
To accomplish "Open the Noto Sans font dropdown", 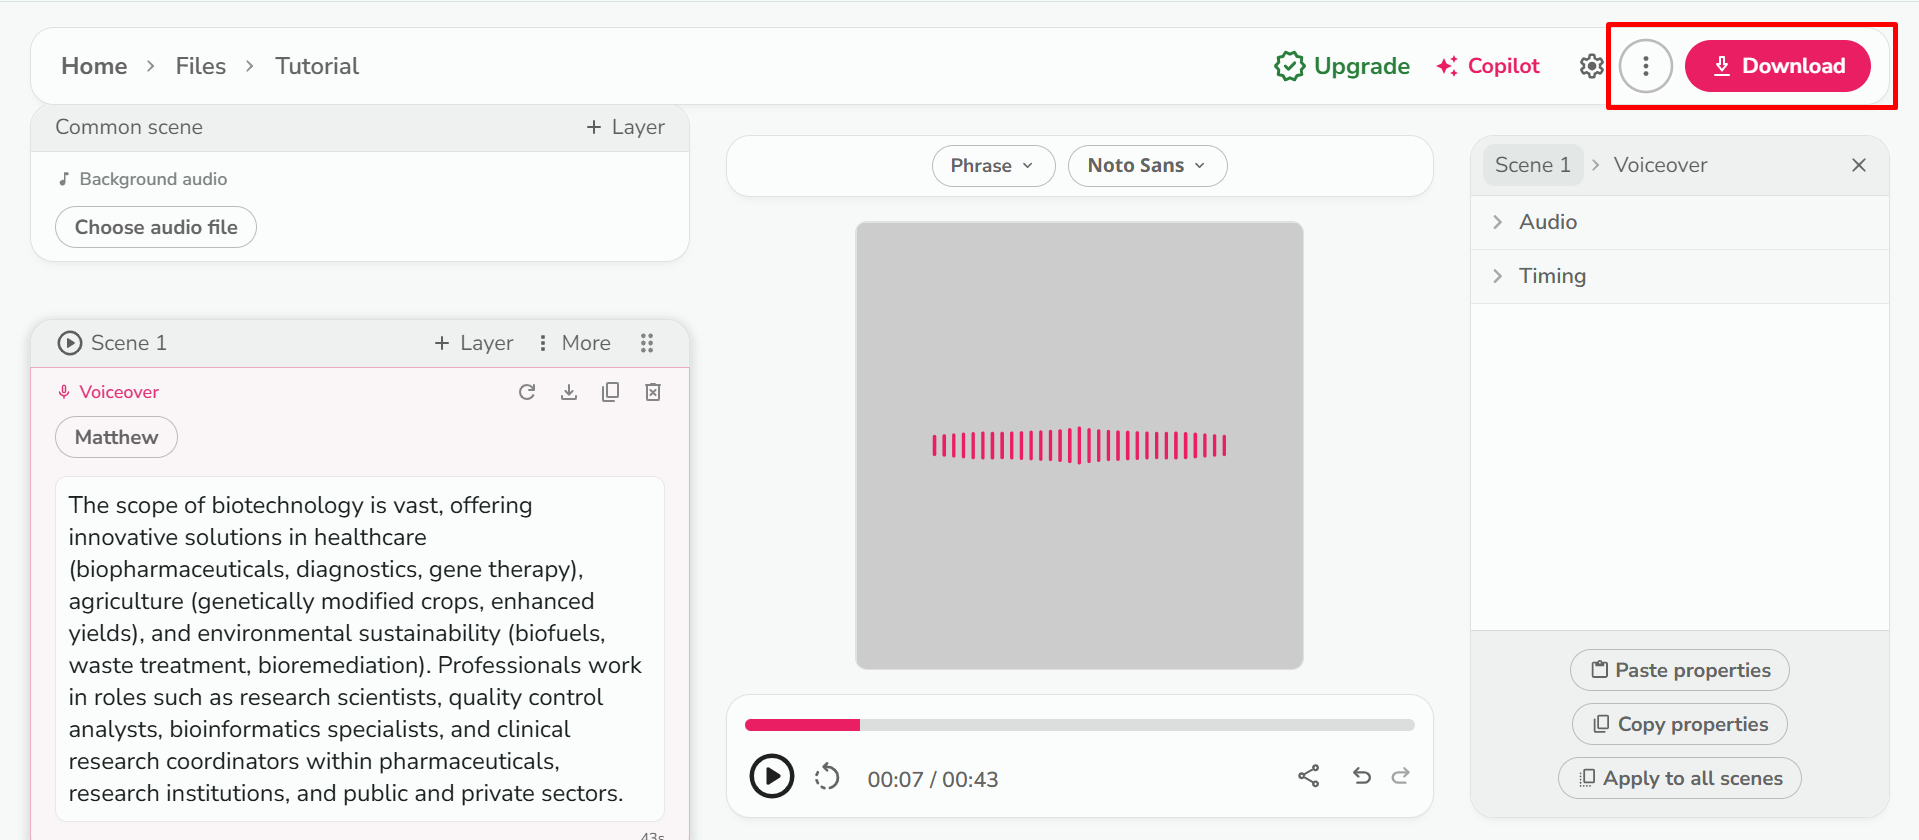I will 1147,166.
